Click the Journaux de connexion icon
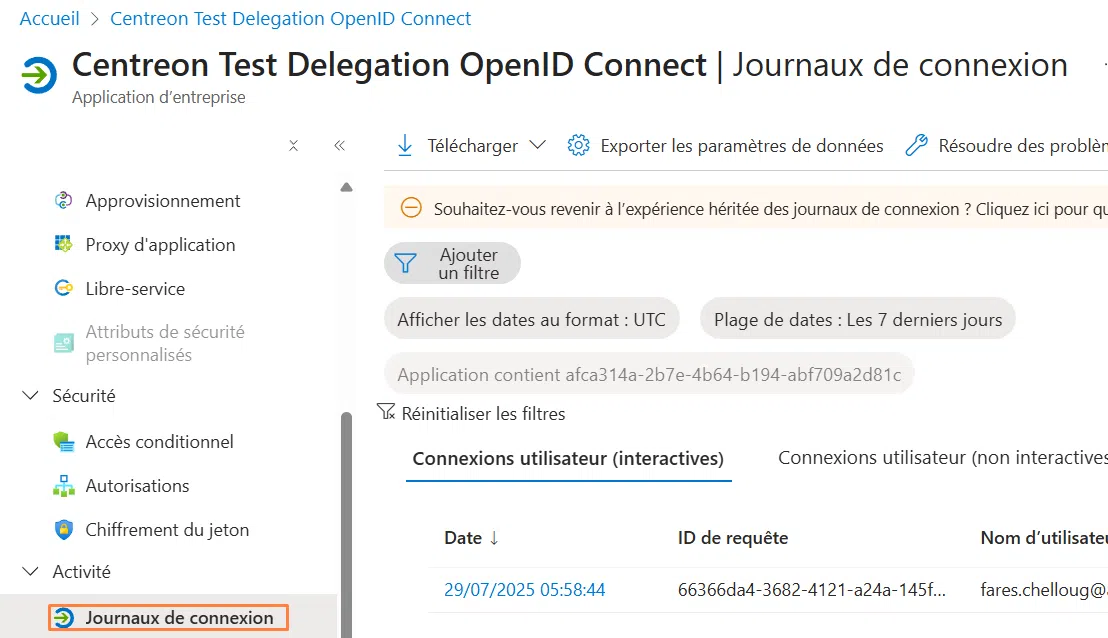 click(x=62, y=618)
